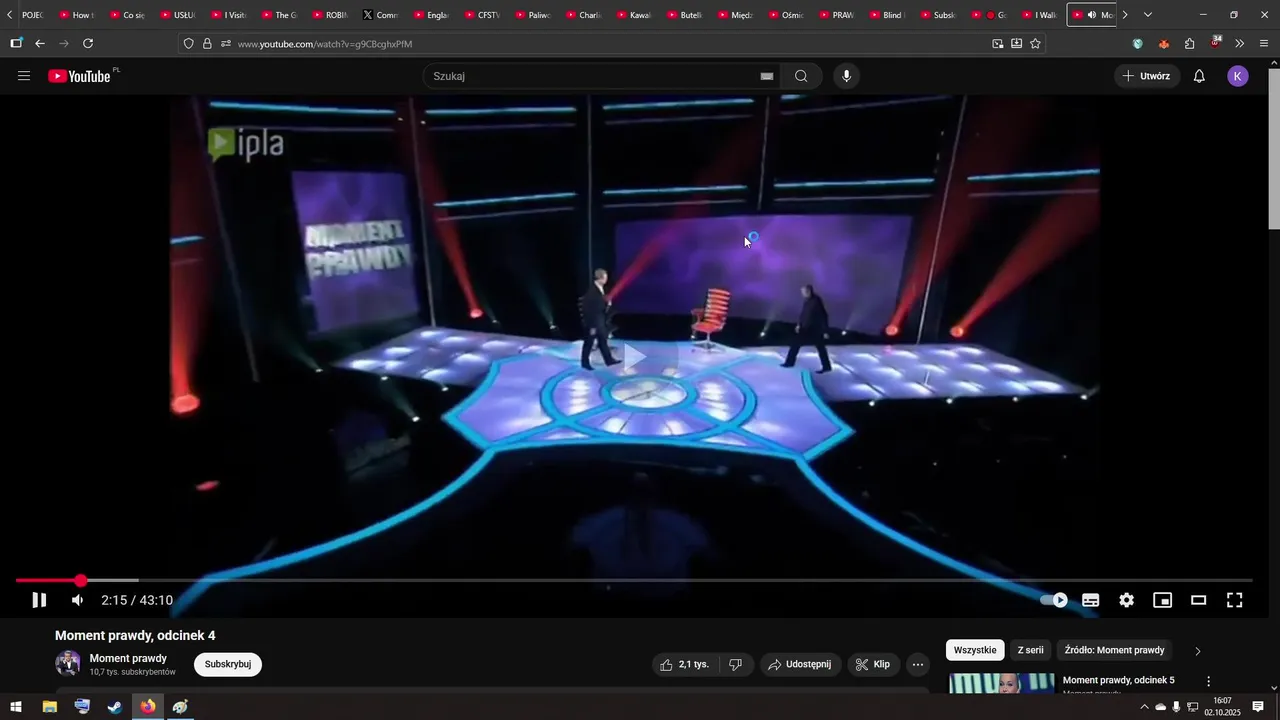This screenshot has height=720, width=1280.
Task: Open the YouTube guide hamburger menu
Action: [x=24, y=76]
